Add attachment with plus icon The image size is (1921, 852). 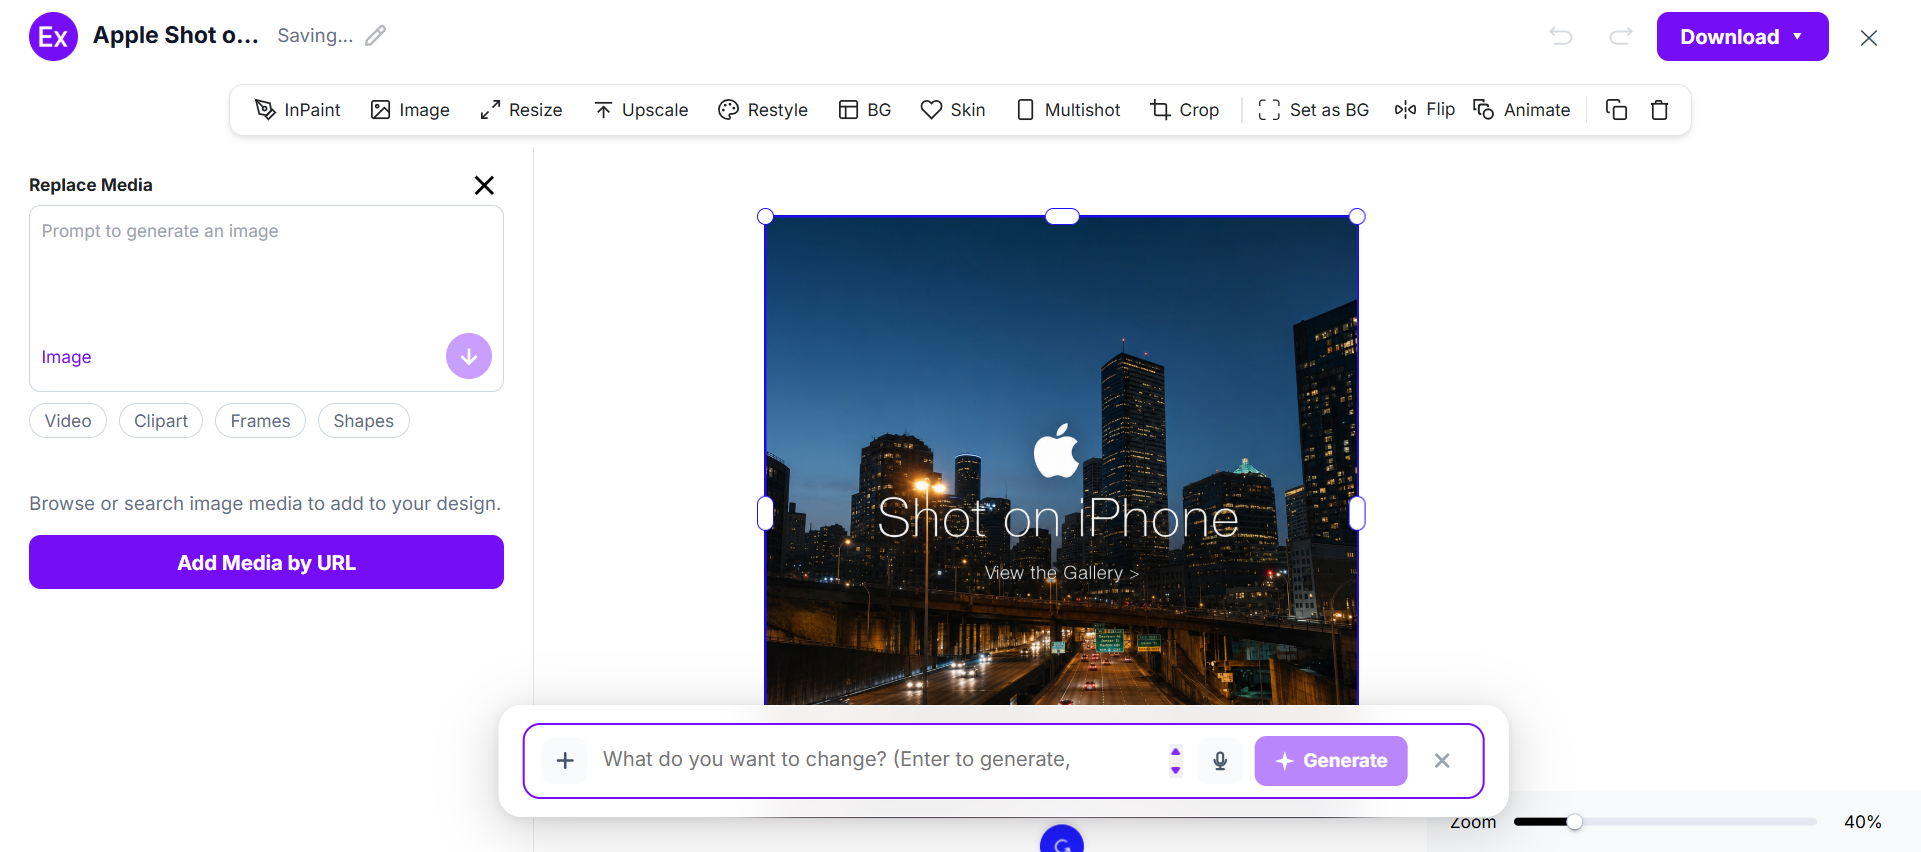coord(565,761)
